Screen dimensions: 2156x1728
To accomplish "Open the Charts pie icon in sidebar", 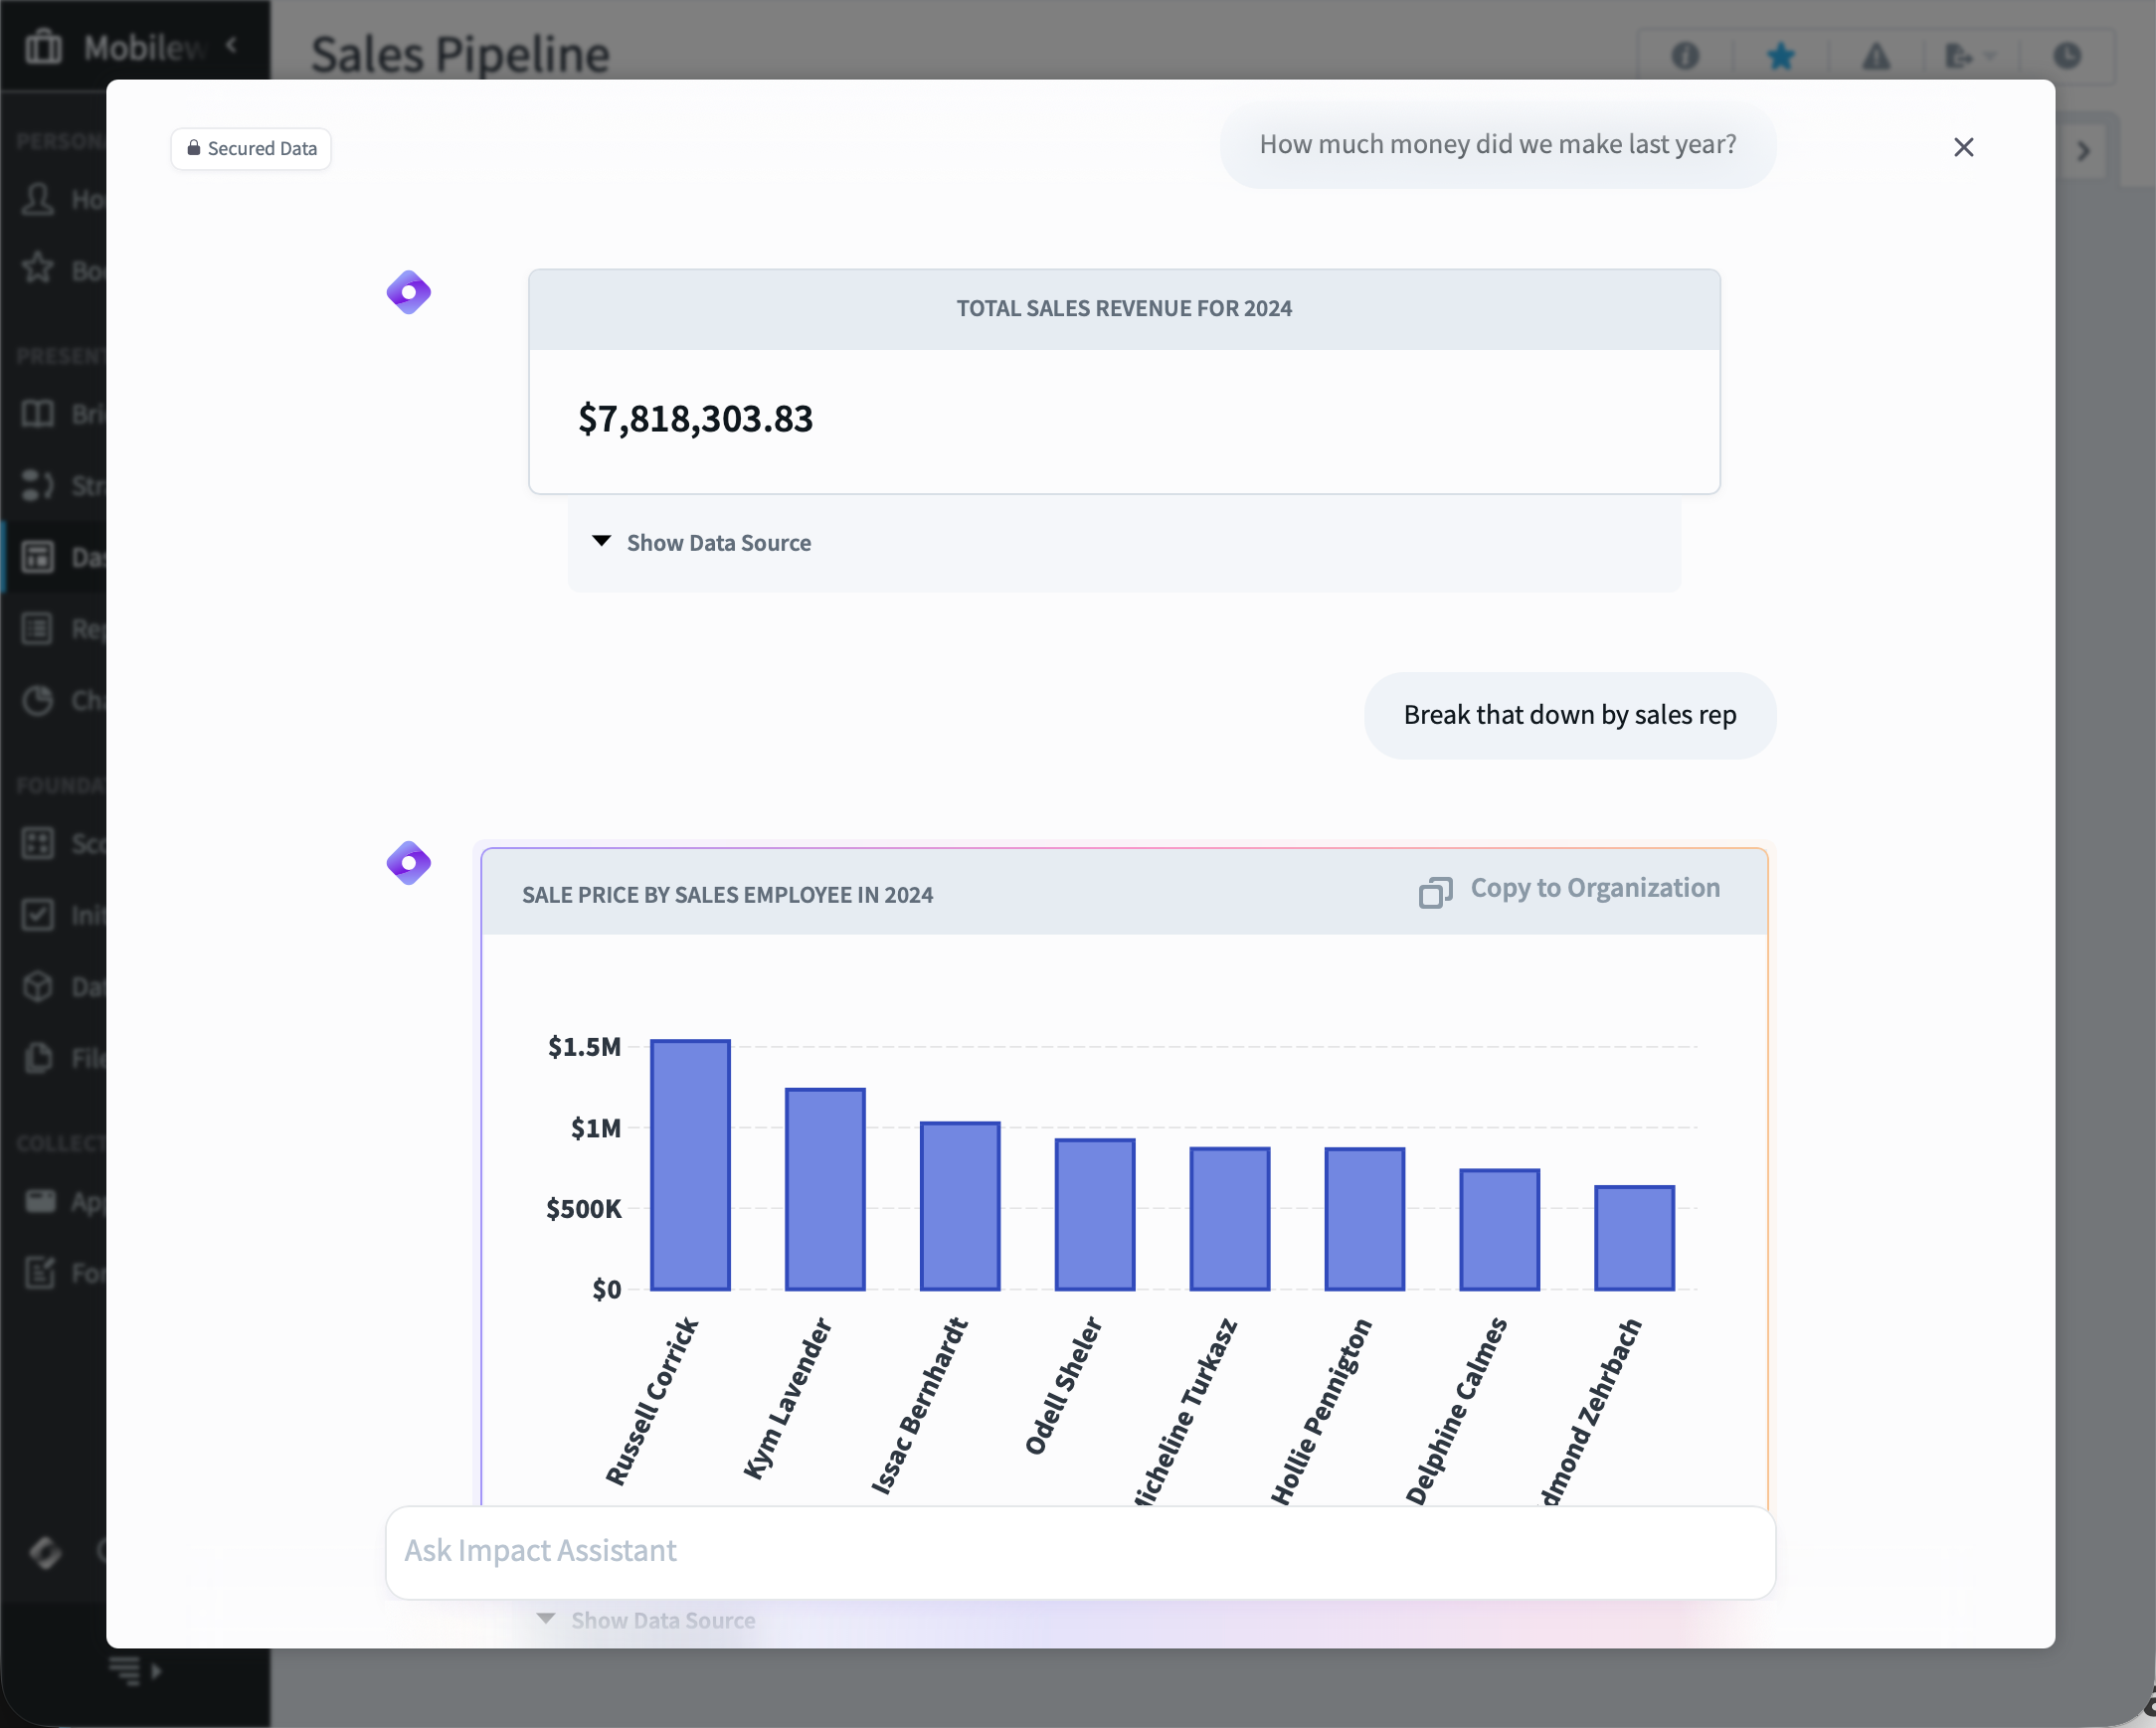I will (37, 701).
